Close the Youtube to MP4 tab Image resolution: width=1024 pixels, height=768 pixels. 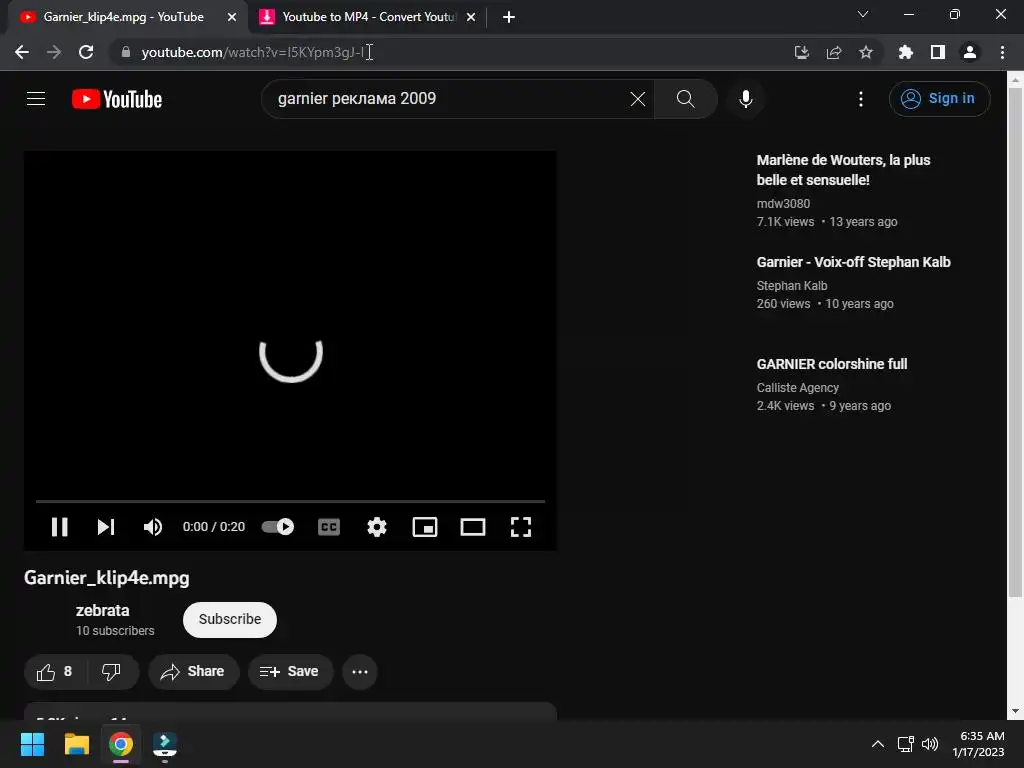(x=471, y=17)
